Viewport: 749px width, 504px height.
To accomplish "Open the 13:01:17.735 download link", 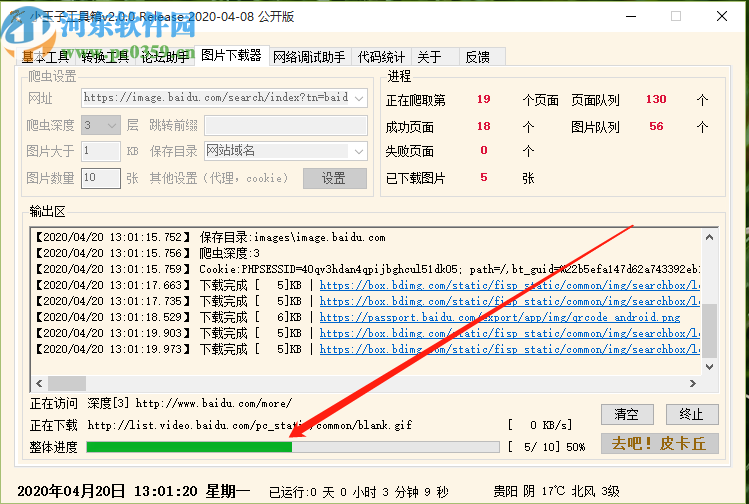I will 510,301.
